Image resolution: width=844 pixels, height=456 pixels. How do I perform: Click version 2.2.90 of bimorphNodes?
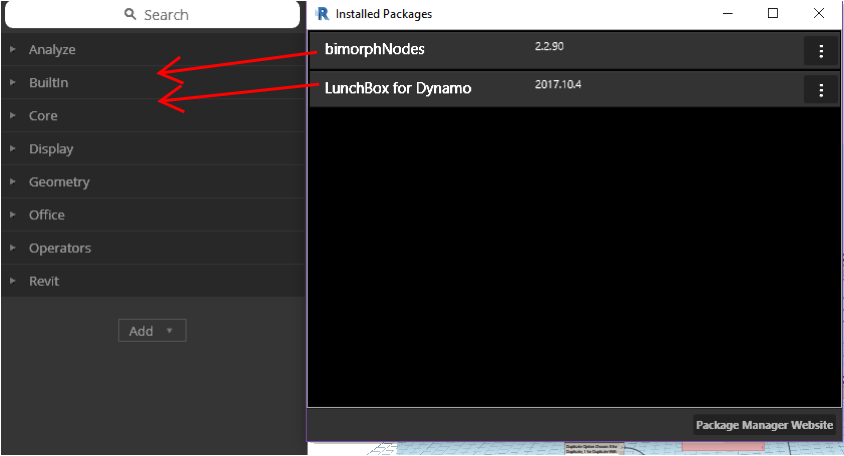click(549, 46)
